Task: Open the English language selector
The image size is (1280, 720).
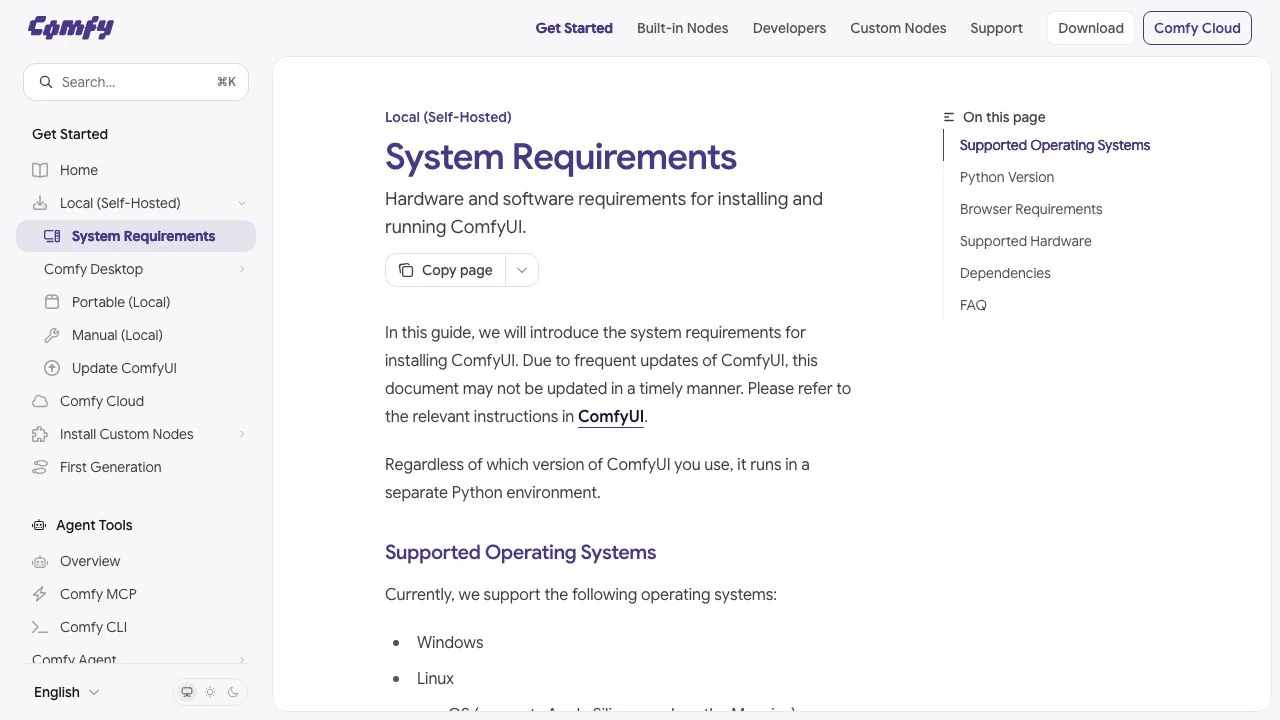Action: tap(67, 692)
